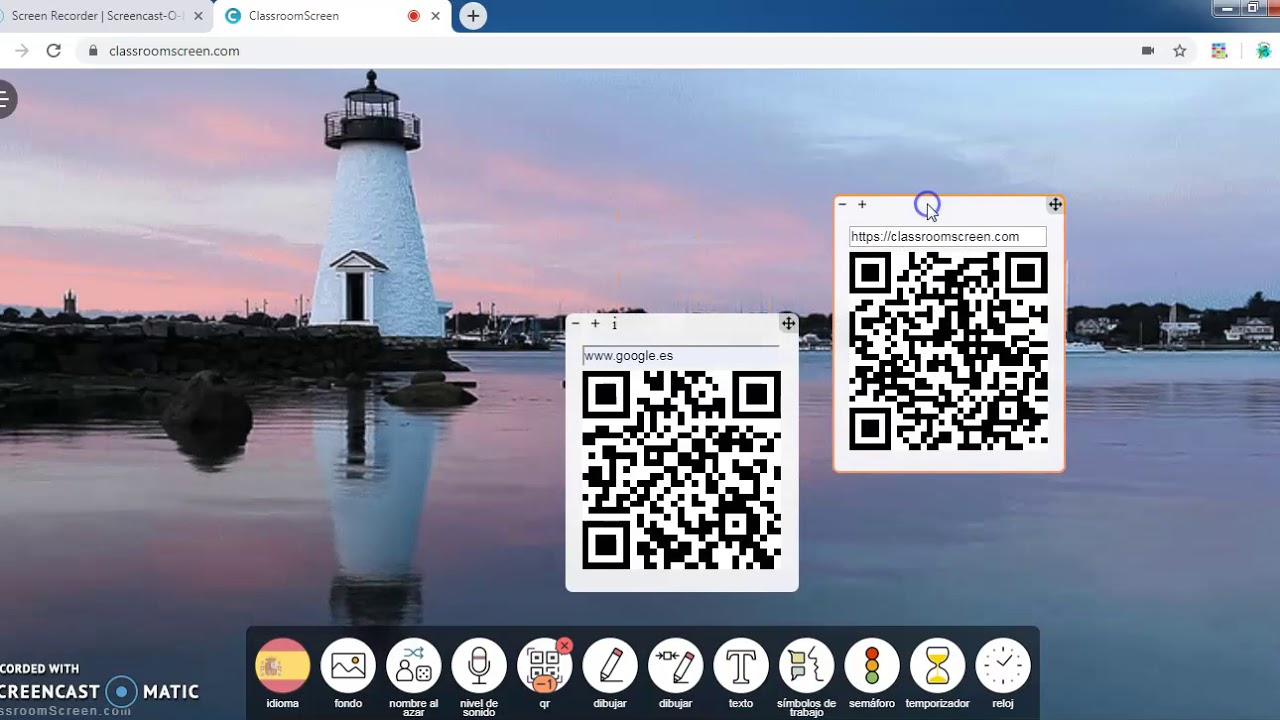Open the símbolos de trabajo work symbols tool

pos(807,666)
